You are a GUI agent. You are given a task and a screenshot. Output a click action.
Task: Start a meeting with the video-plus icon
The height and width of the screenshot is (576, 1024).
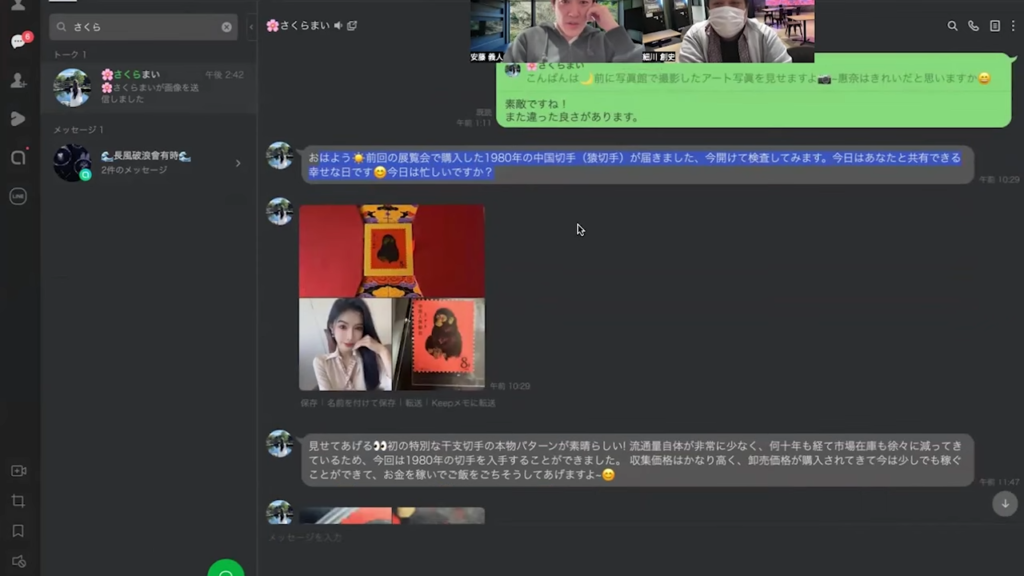pyautogui.click(x=18, y=471)
